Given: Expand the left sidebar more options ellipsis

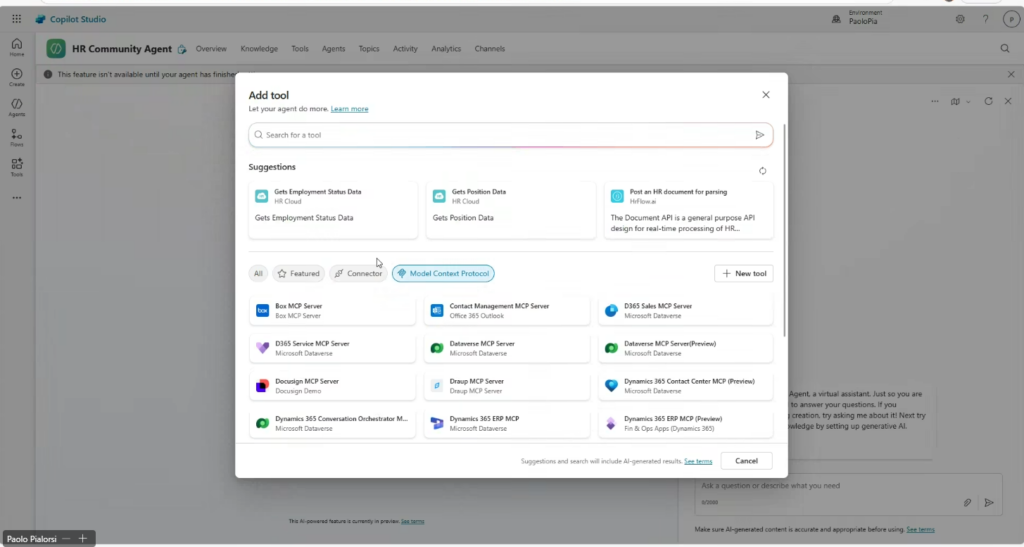Looking at the screenshot, I should click(x=17, y=197).
